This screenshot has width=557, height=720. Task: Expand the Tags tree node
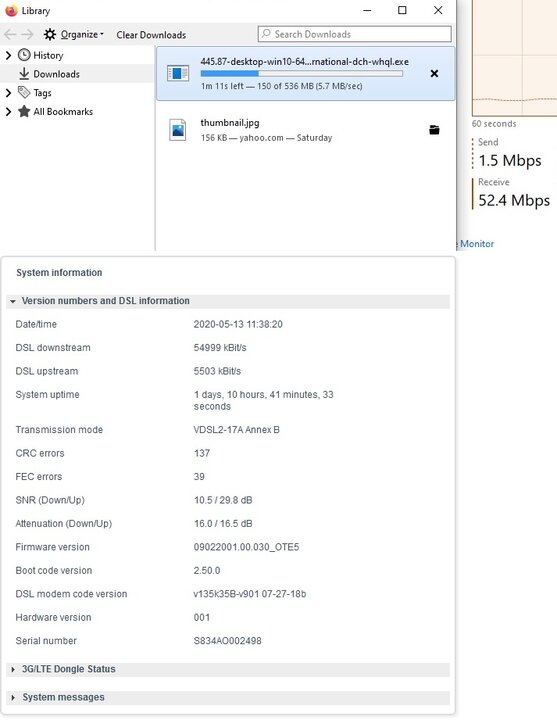tap(8, 93)
